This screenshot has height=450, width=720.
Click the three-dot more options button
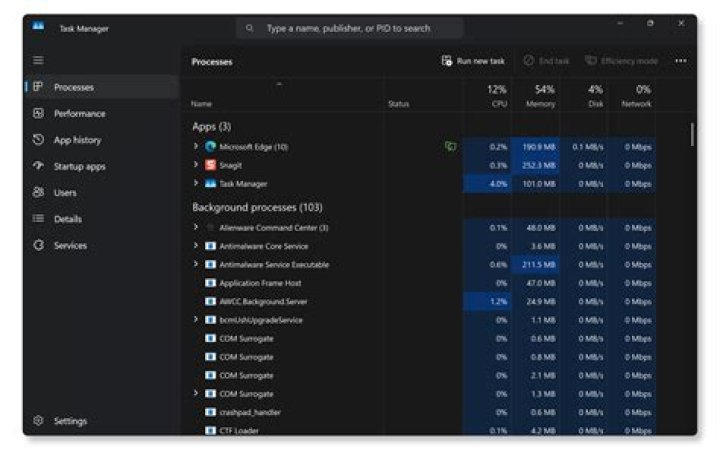pos(680,61)
